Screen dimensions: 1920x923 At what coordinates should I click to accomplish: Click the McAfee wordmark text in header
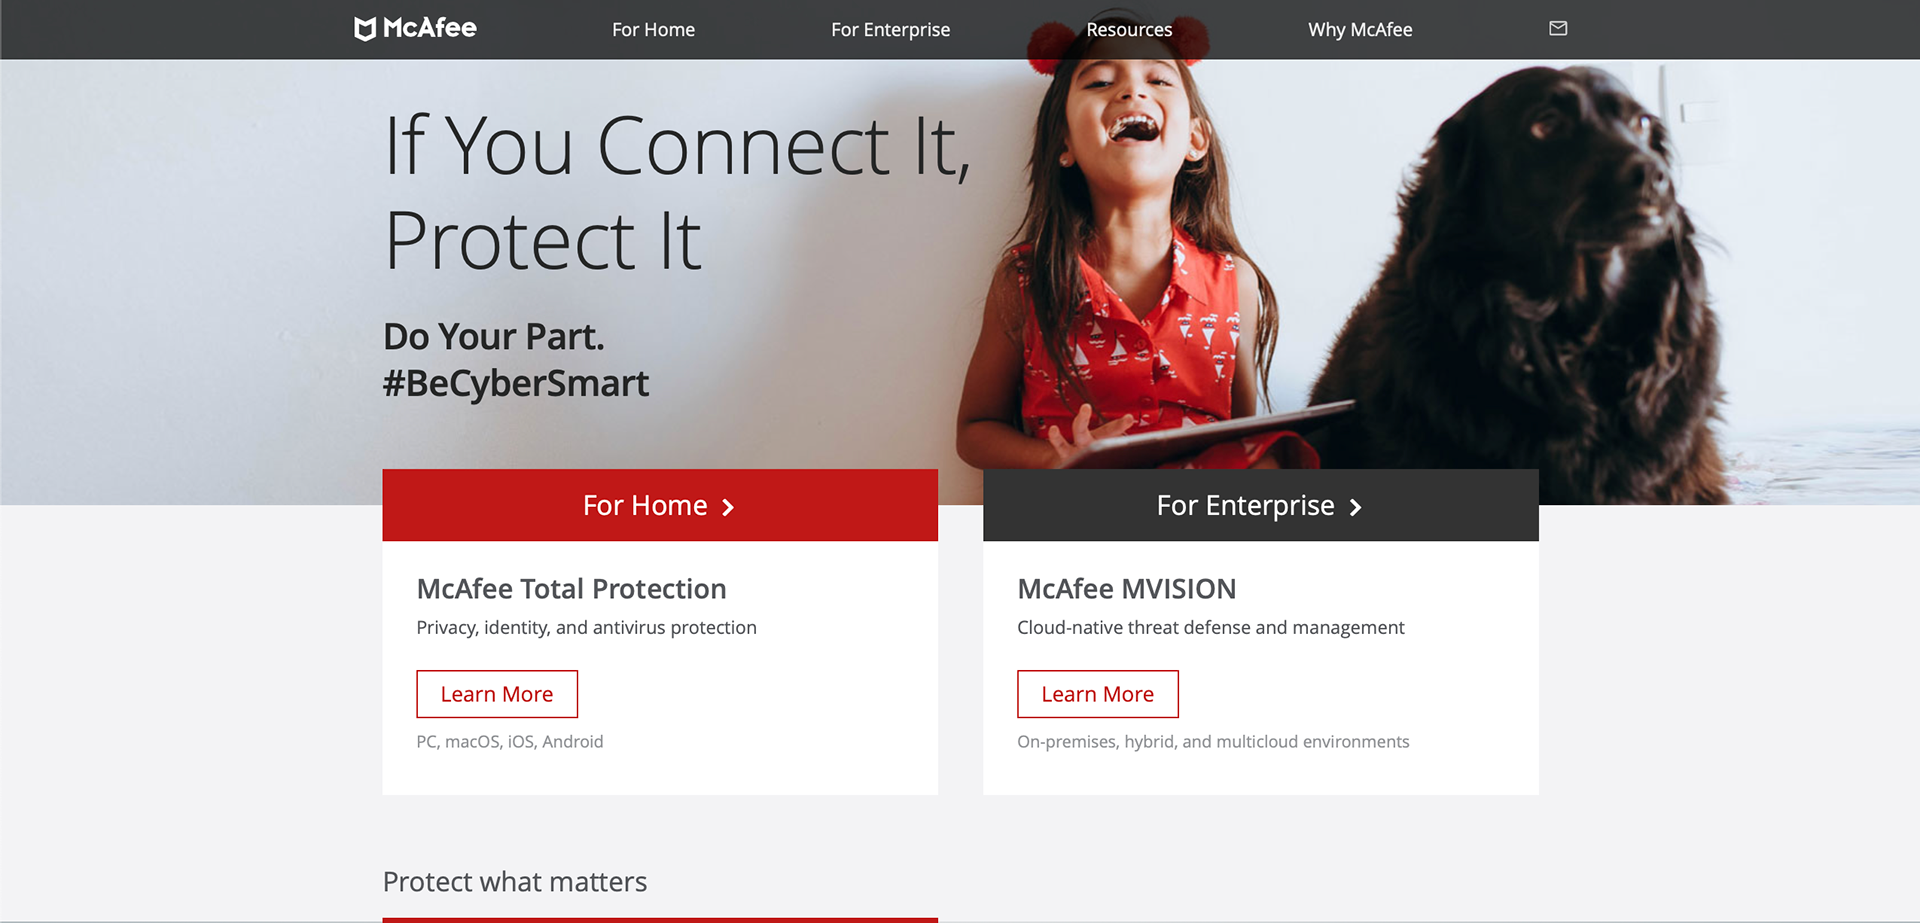[430, 28]
